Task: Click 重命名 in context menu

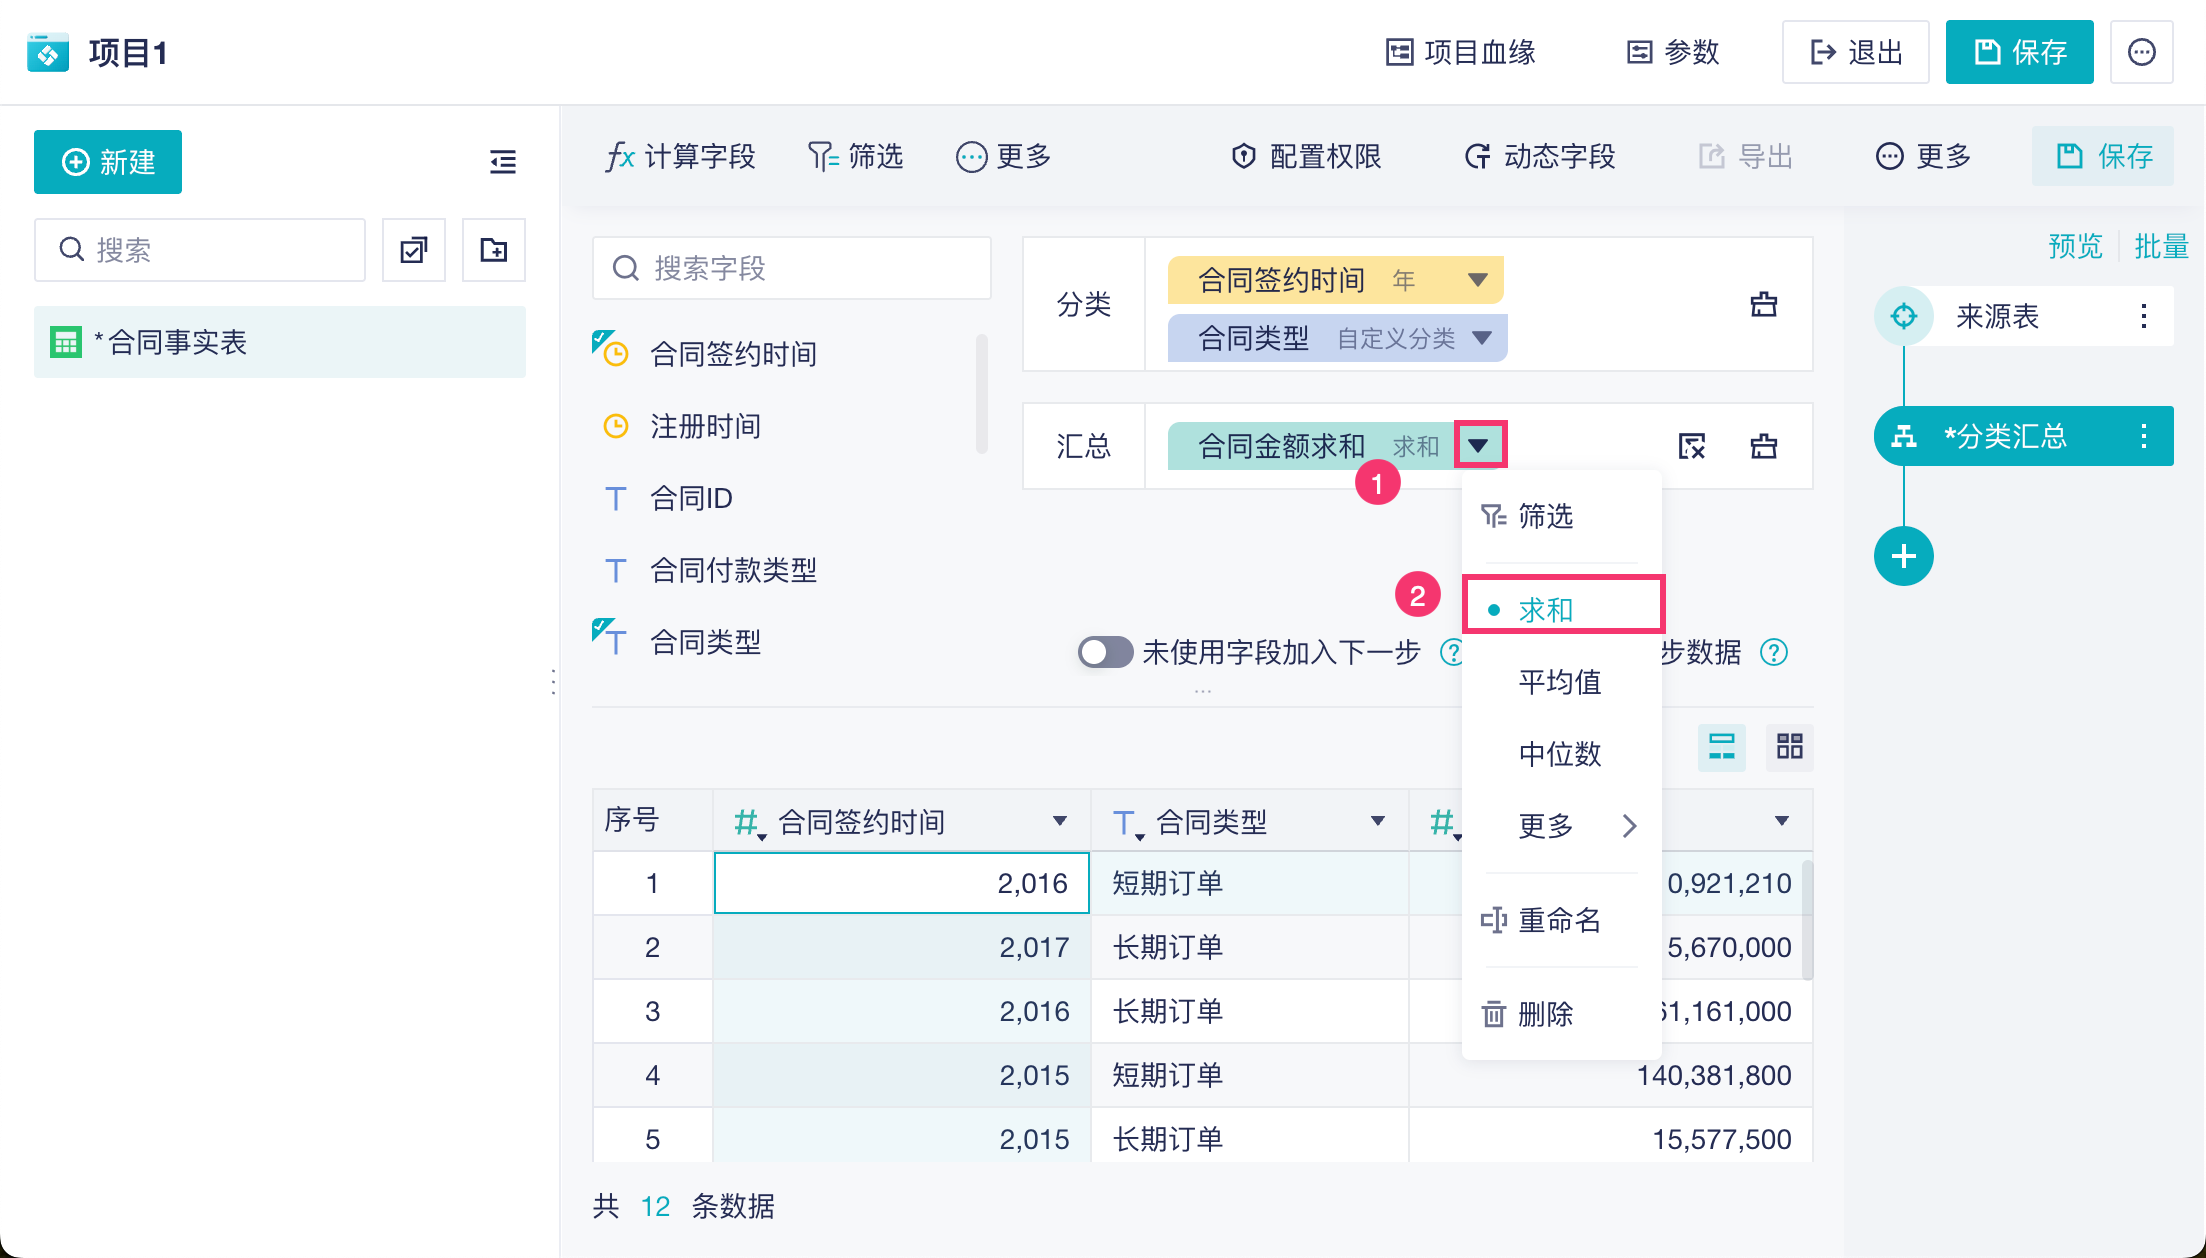Action: click(x=1559, y=920)
